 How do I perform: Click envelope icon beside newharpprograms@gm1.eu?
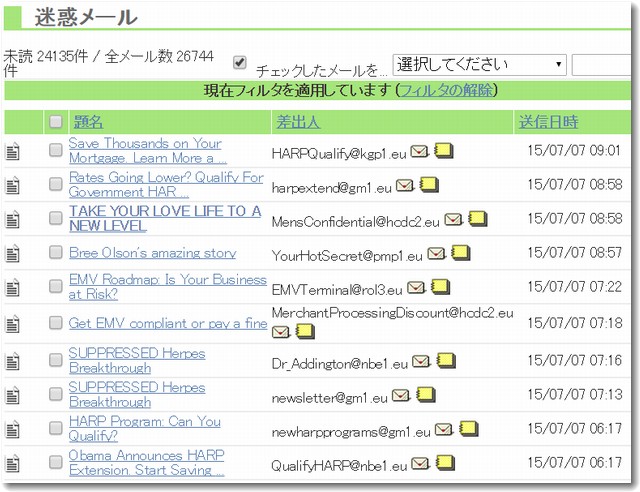(444, 429)
